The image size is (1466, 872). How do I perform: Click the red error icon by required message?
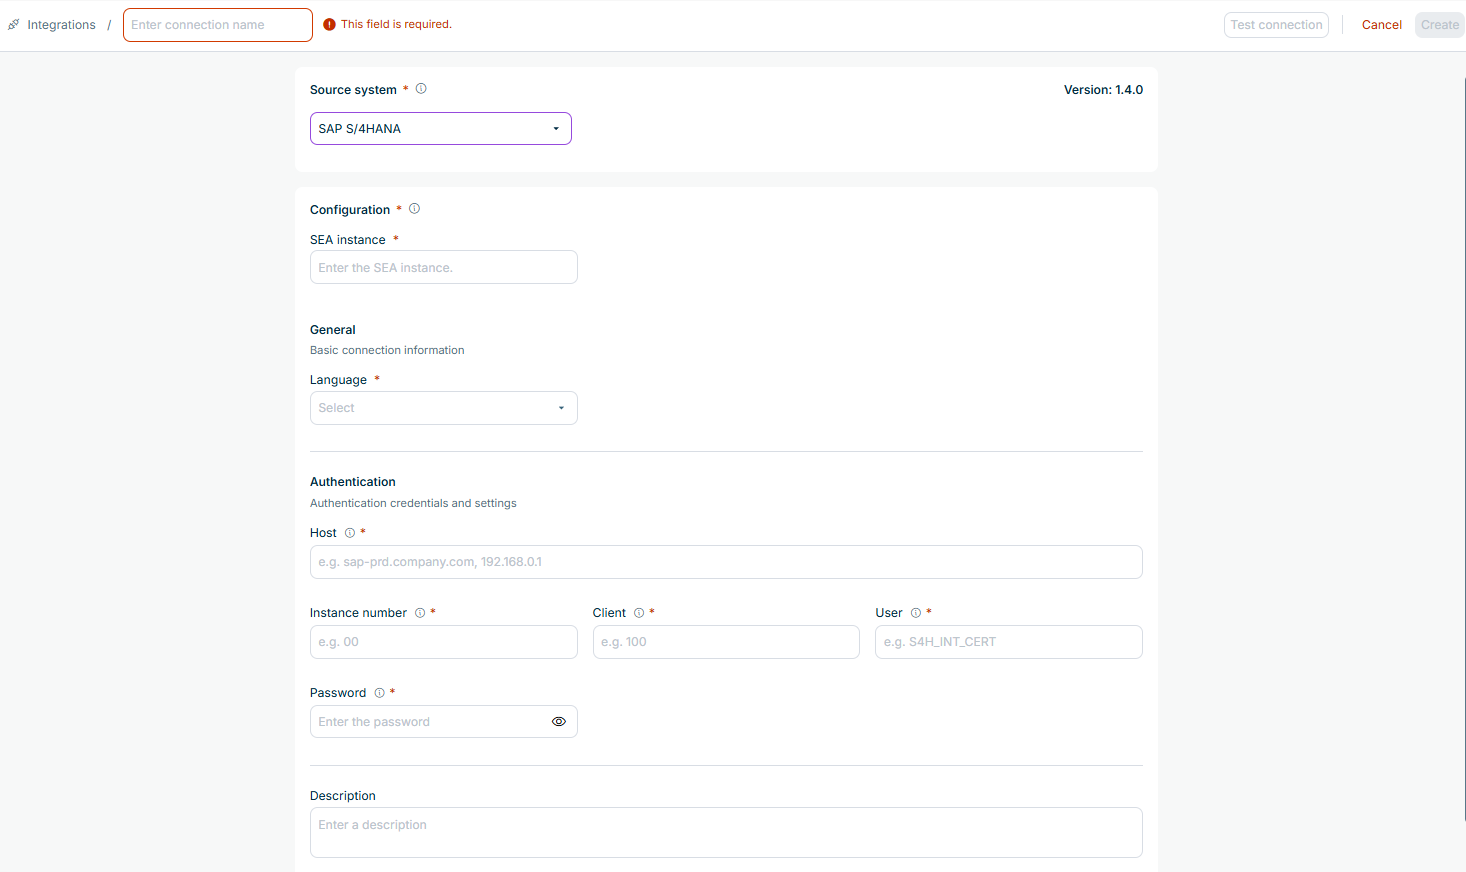click(329, 25)
